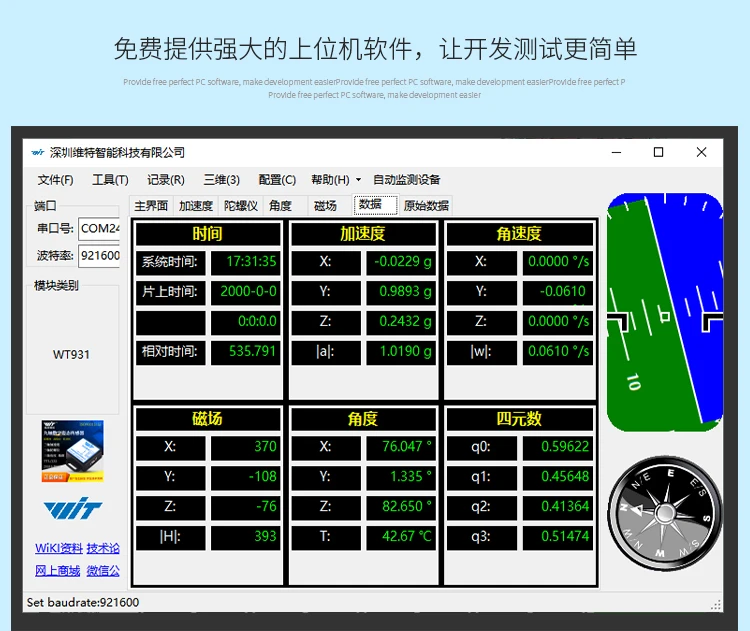Click the WIT blue logo in sidebar
This screenshot has width=750, height=631.
73,508
